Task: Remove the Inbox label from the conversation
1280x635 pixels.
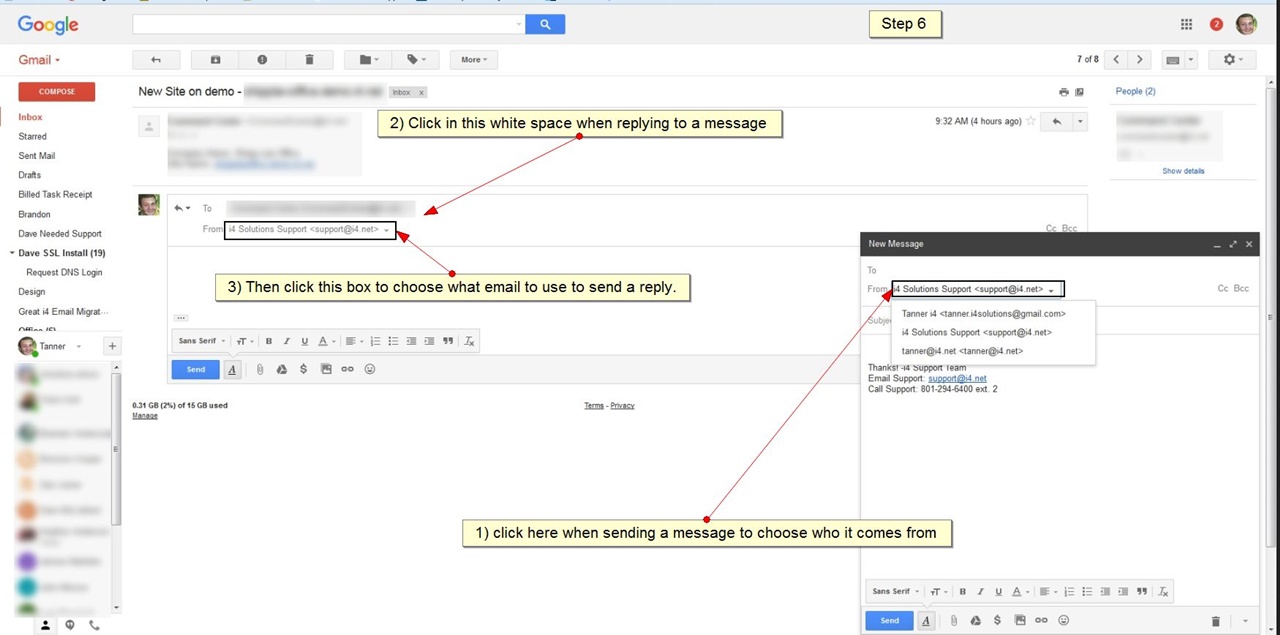Action: (x=421, y=92)
